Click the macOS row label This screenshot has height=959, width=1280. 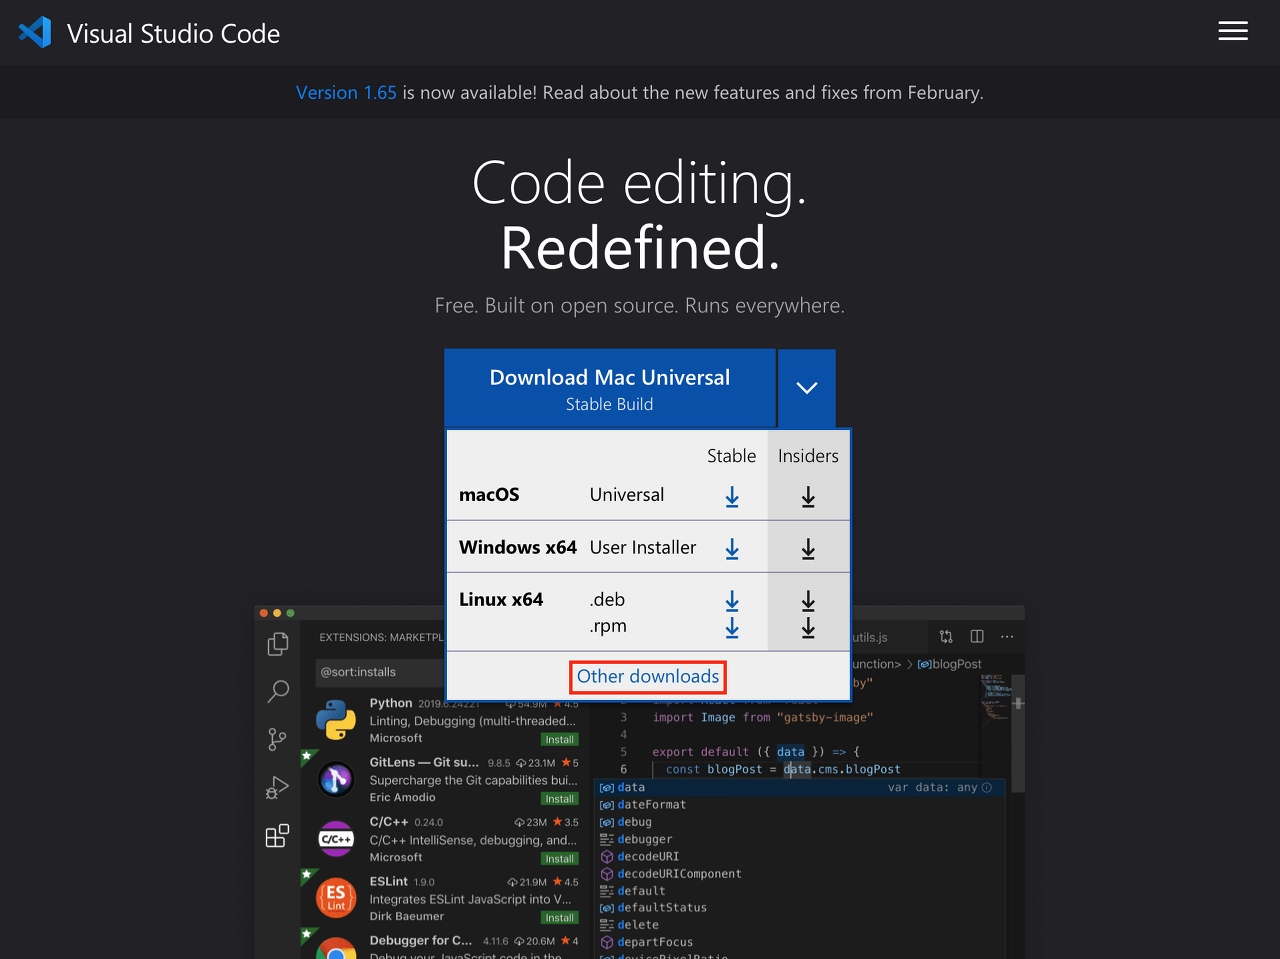[489, 495]
